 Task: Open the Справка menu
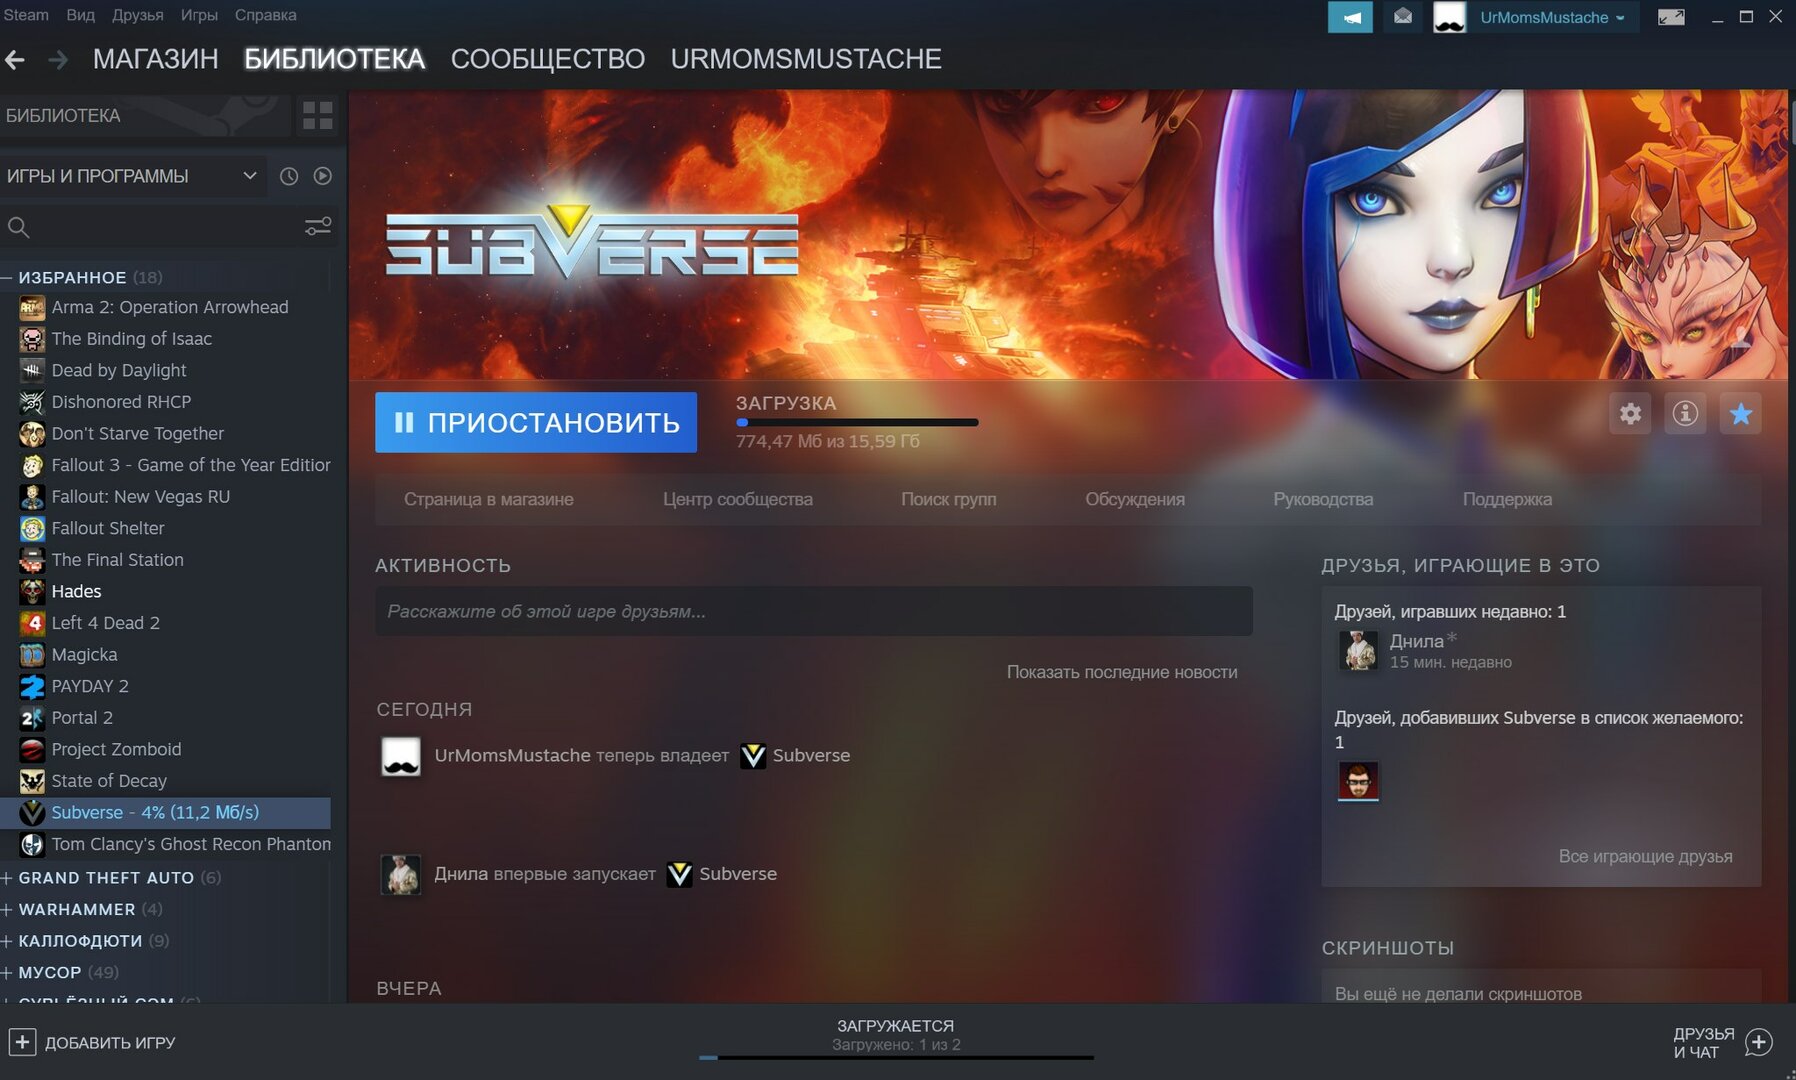pyautogui.click(x=265, y=15)
